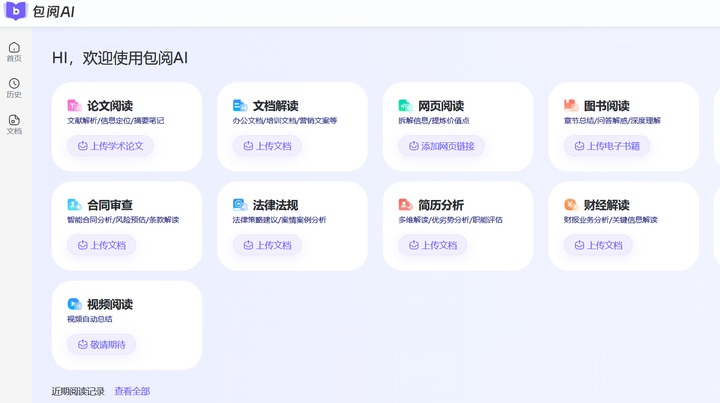Click the 文档解读 blue card icon
720x403 pixels.
(x=240, y=106)
